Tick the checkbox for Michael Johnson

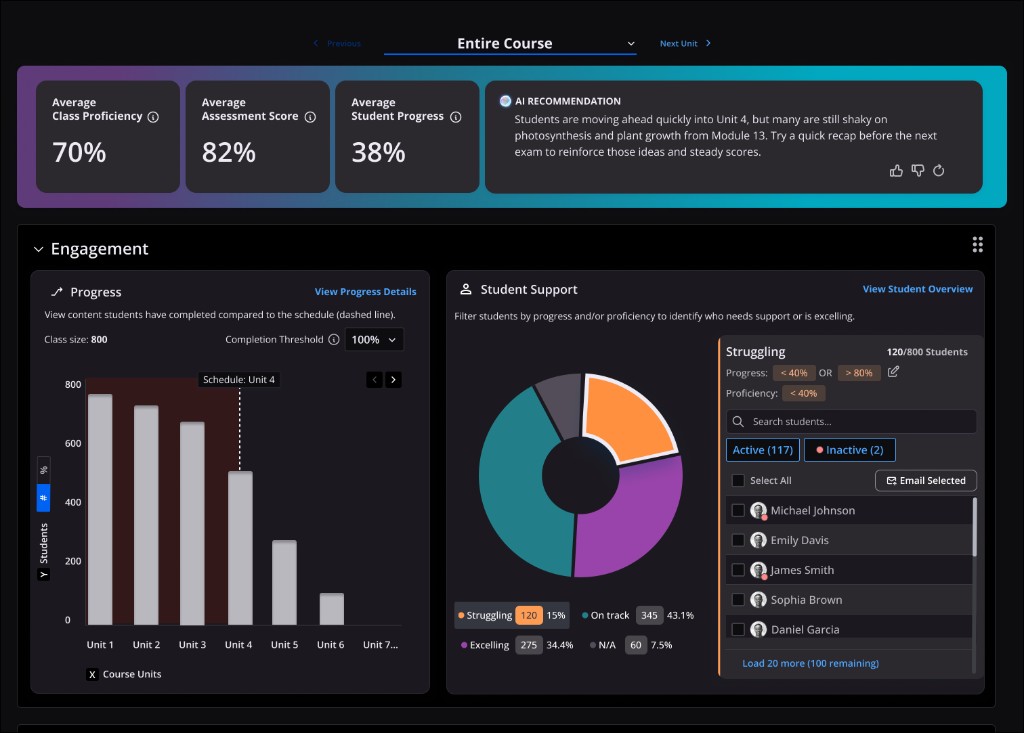(738, 510)
